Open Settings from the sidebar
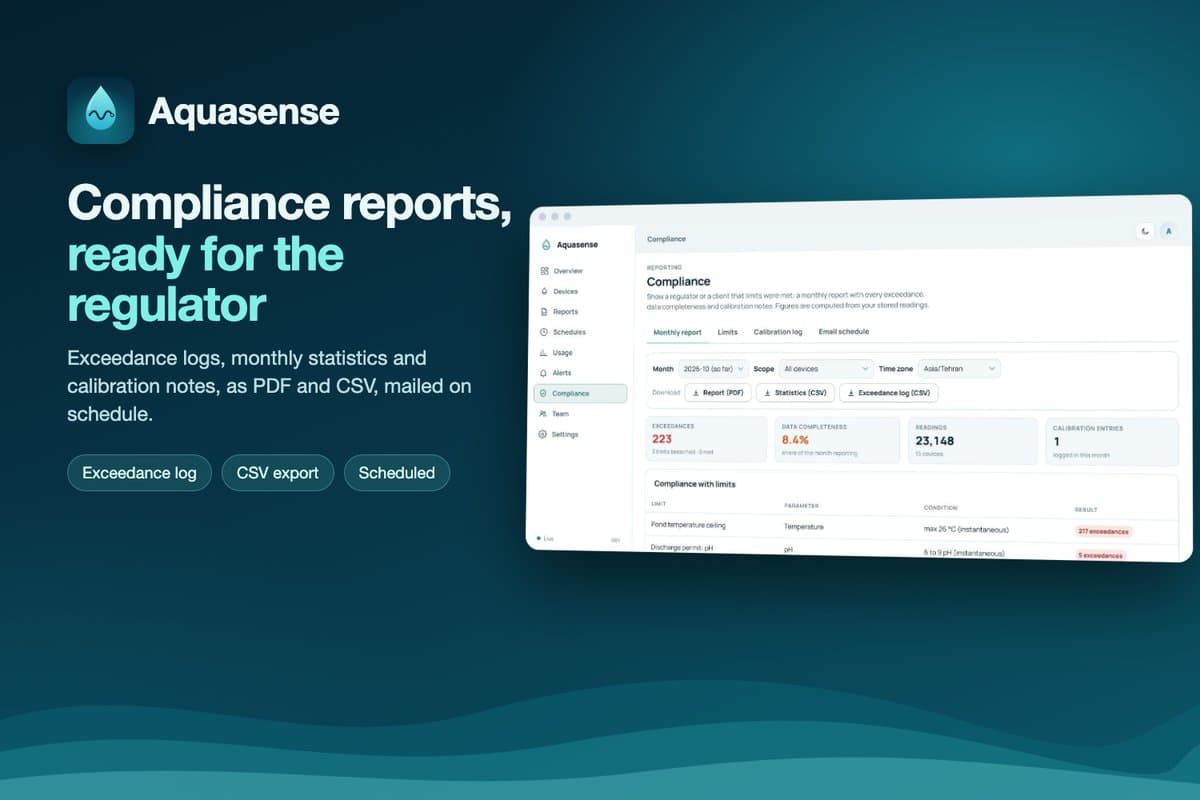The height and width of the screenshot is (800, 1200). click(559, 434)
